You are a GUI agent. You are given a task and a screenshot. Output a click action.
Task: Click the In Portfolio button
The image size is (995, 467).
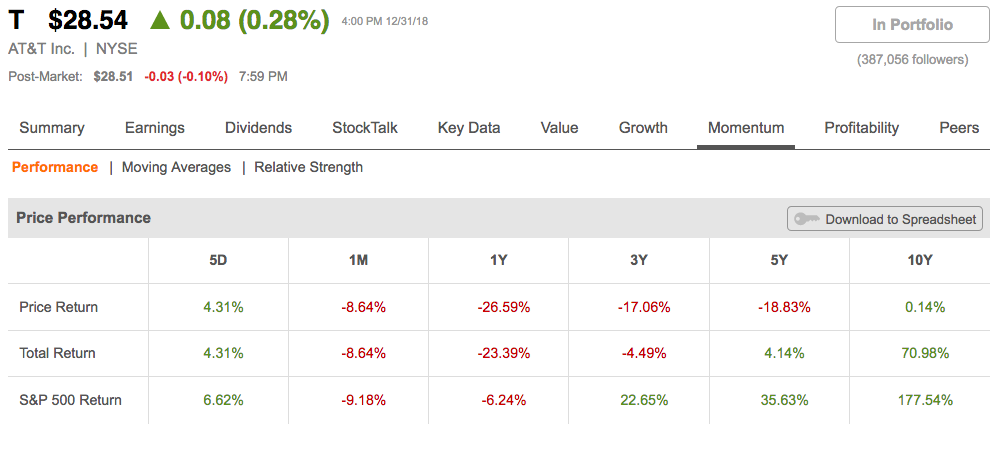[912, 25]
